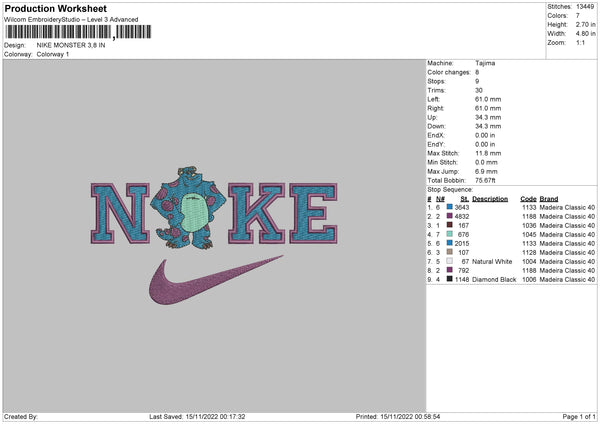Click the "Down:" label

[x=437, y=126]
